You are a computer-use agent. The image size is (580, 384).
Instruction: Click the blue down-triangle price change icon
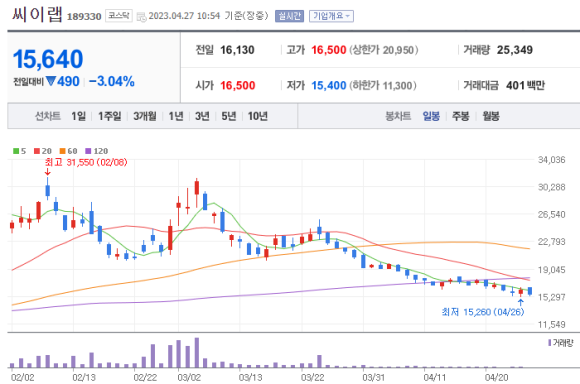[x=51, y=81]
